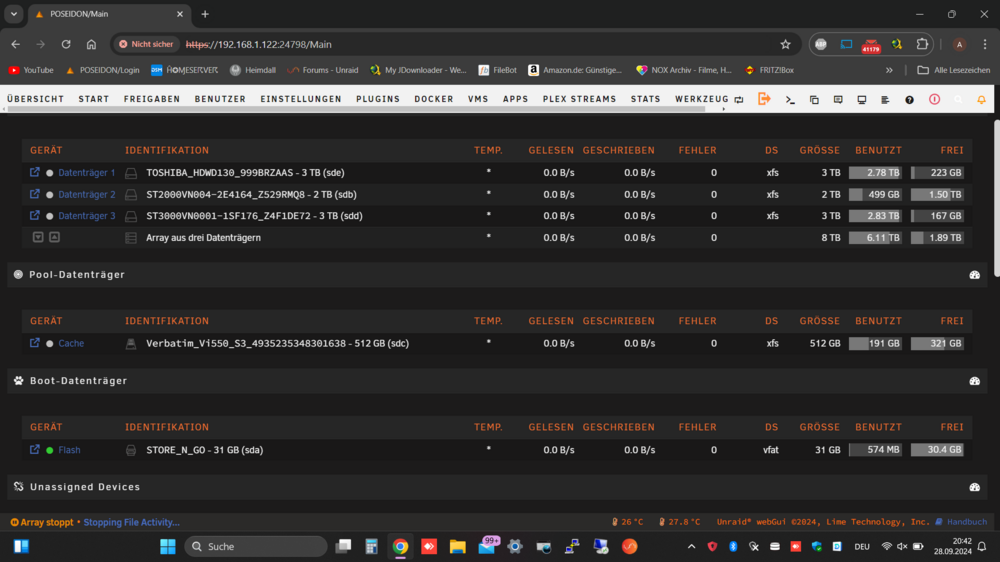Image resolution: width=1000 pixels, height=562 pixels.
Task: Click the browser address bar URL
Action: point(258,44)
